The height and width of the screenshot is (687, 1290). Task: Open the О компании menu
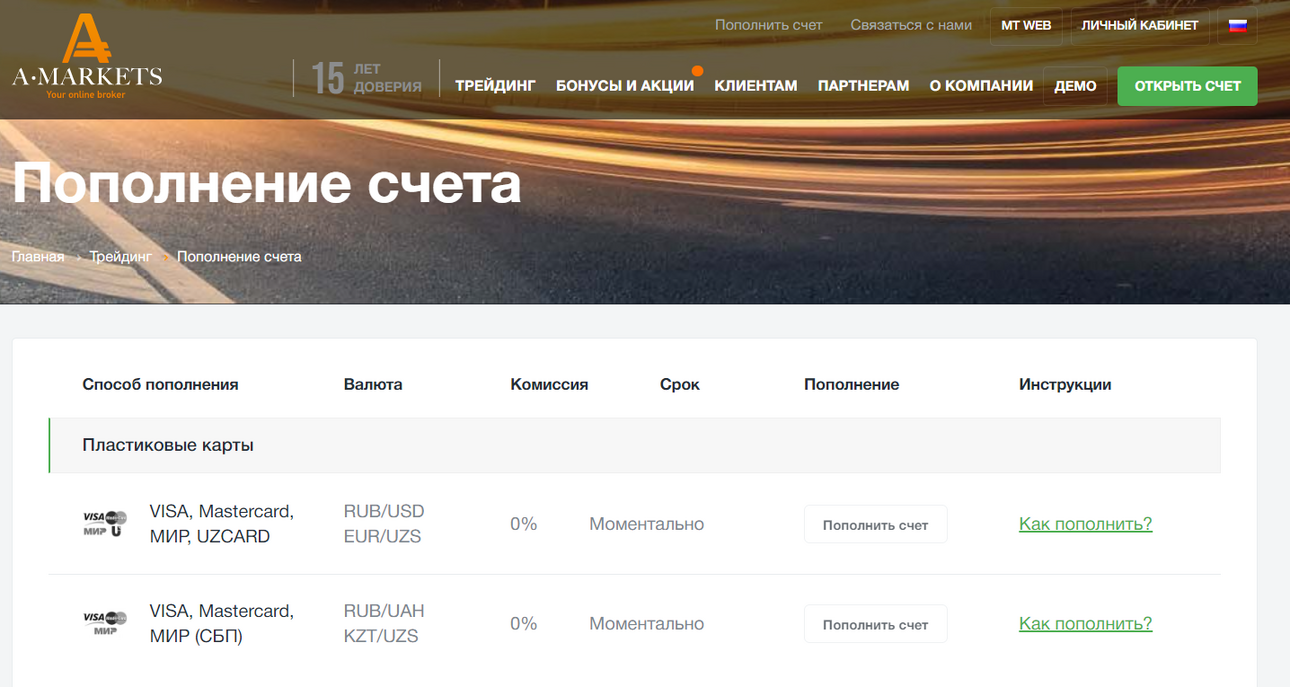click(x=981, y=86)
